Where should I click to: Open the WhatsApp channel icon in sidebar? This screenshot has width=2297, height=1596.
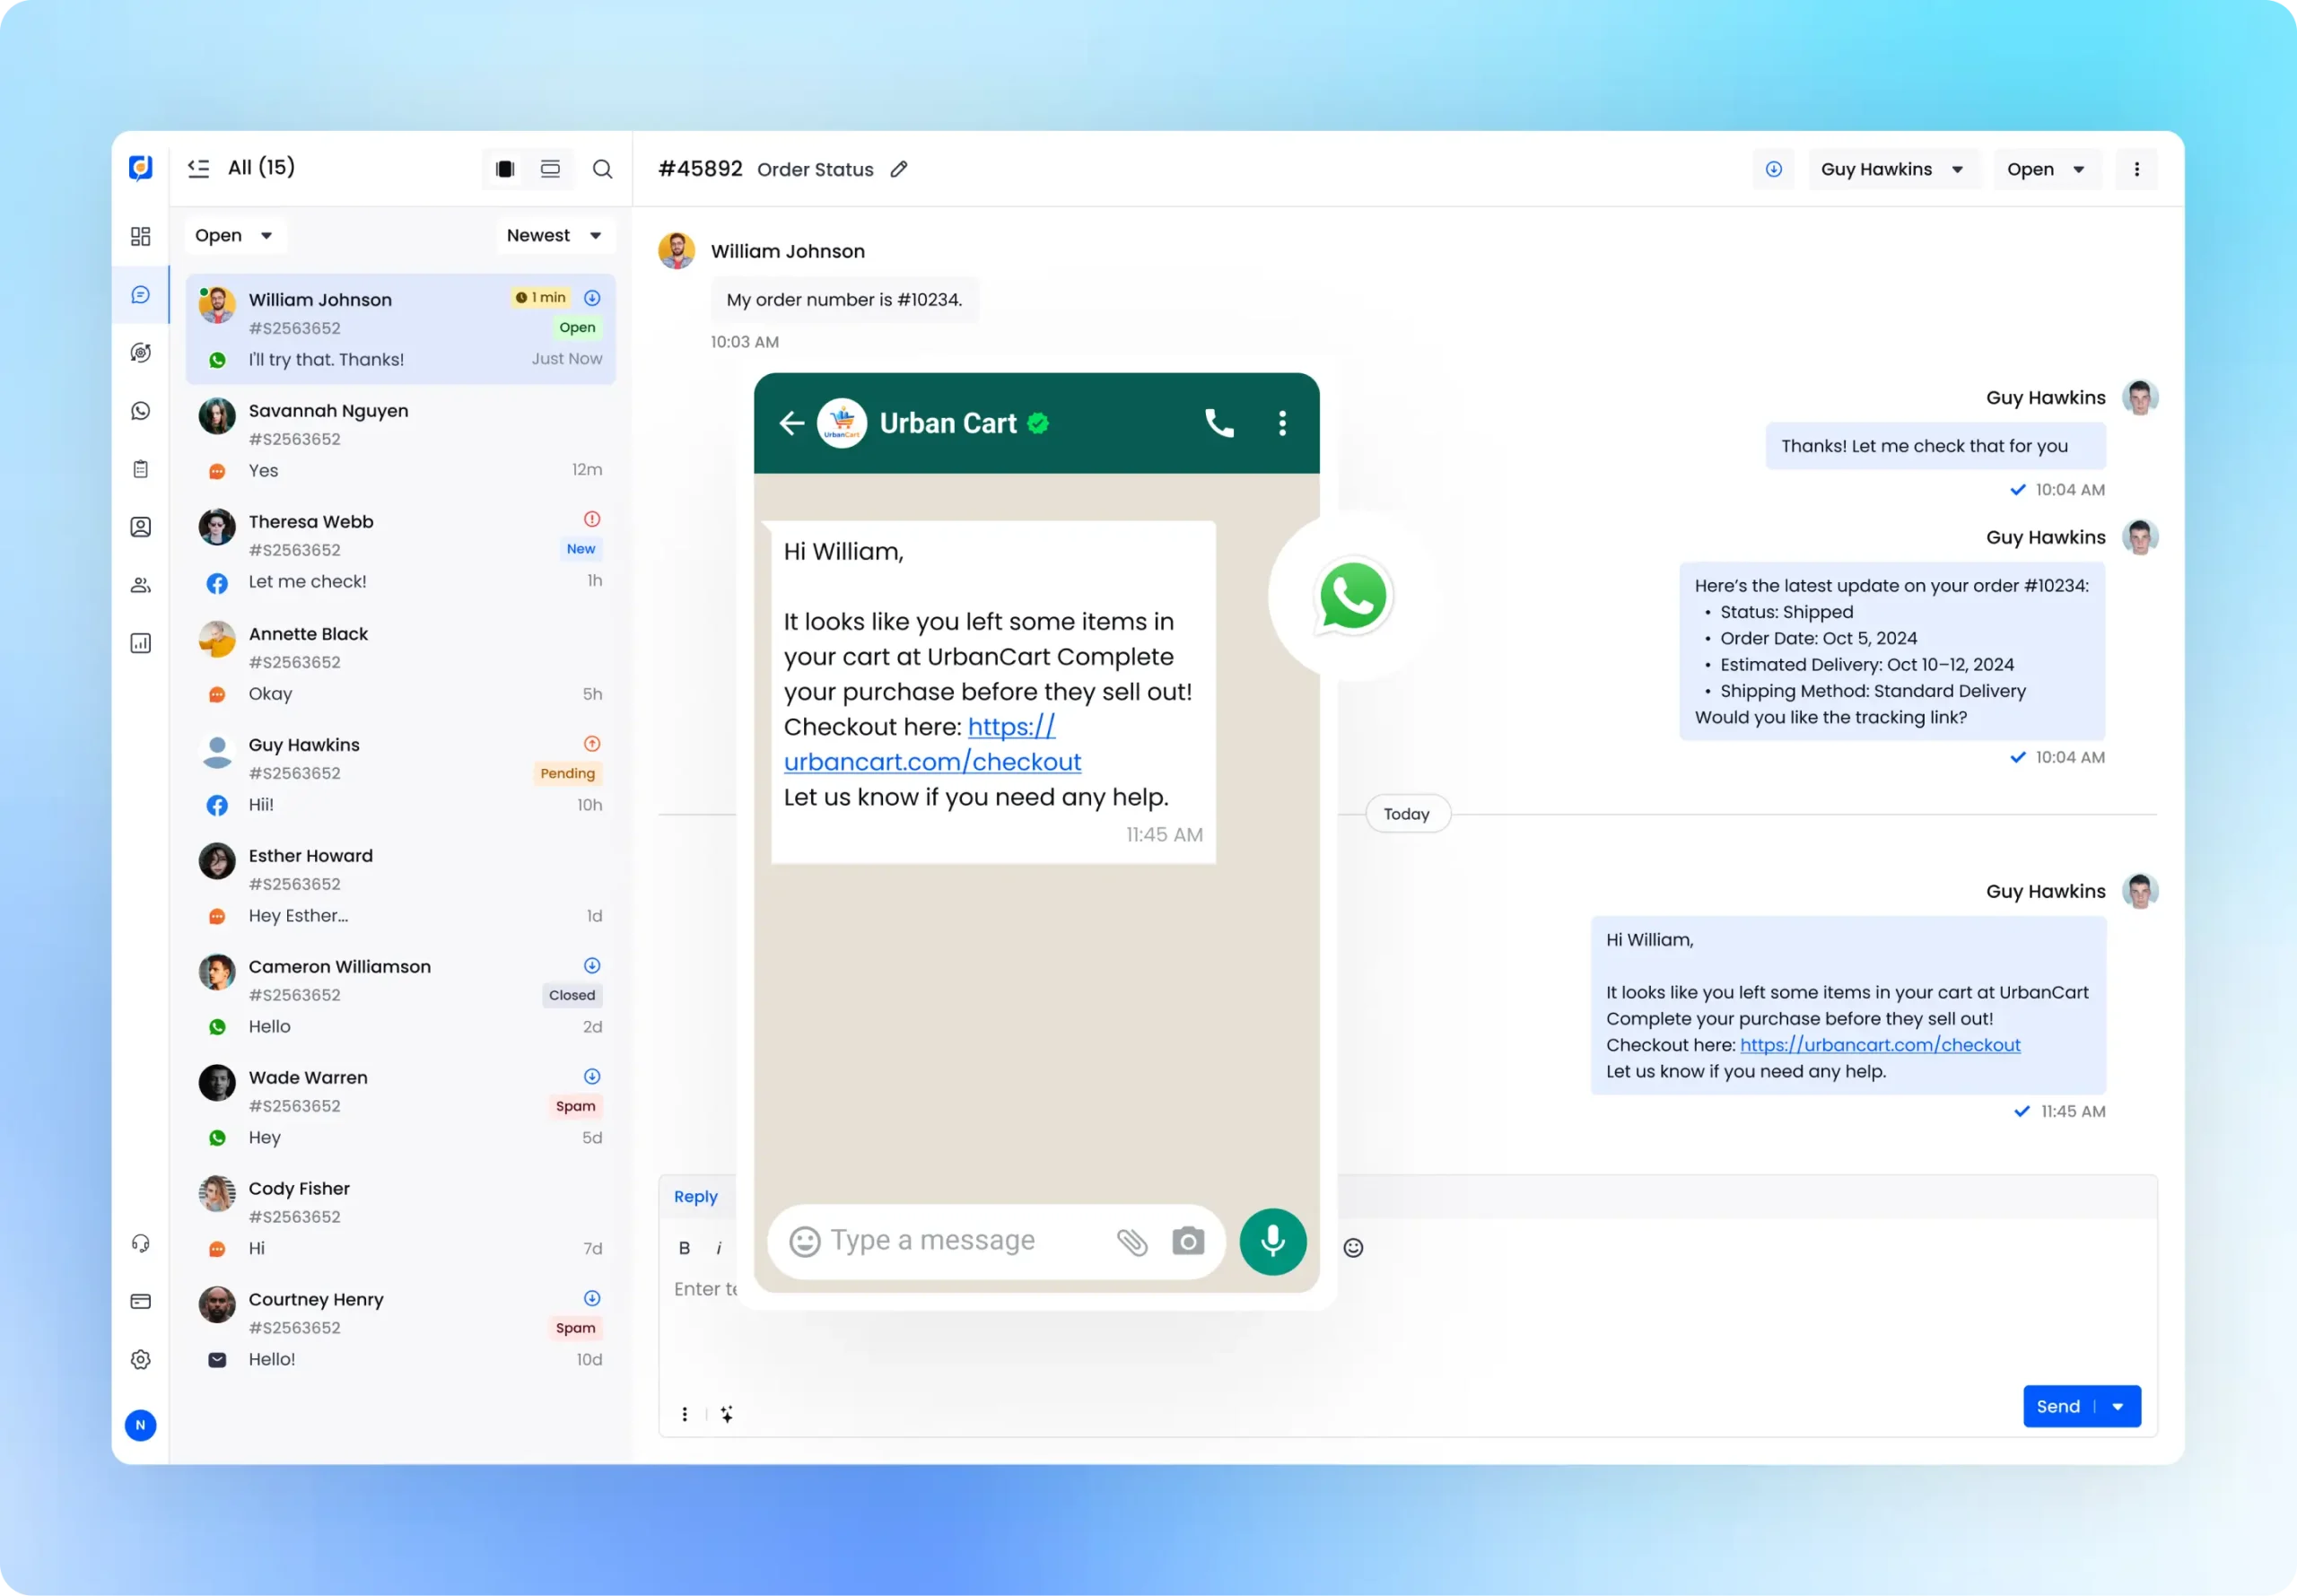[x=141, y=410]
